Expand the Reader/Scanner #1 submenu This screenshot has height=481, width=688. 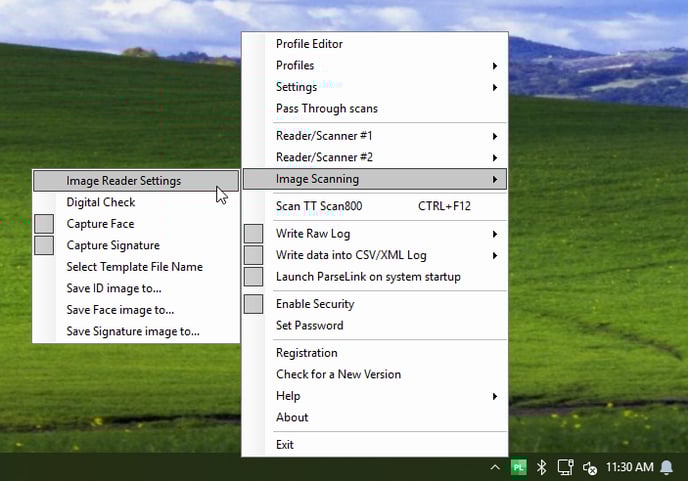pos(375,136)
